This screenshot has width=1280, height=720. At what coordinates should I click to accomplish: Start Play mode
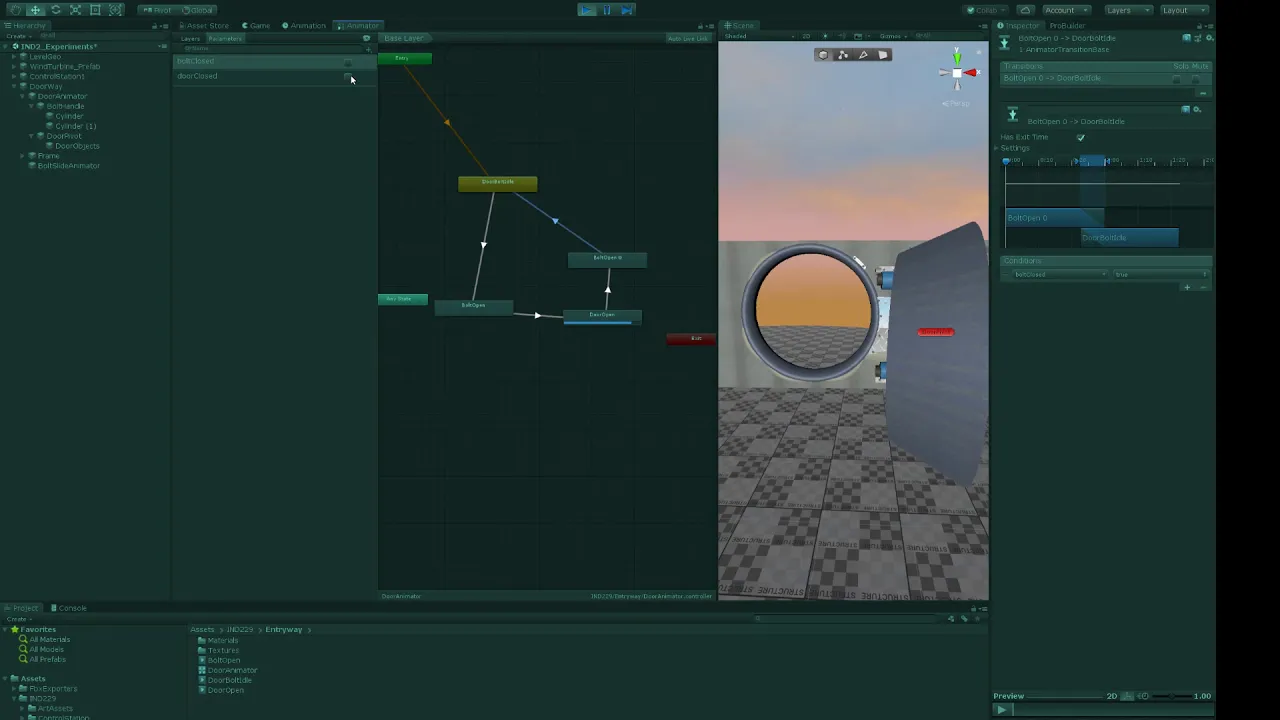click(x=587, y=10)
